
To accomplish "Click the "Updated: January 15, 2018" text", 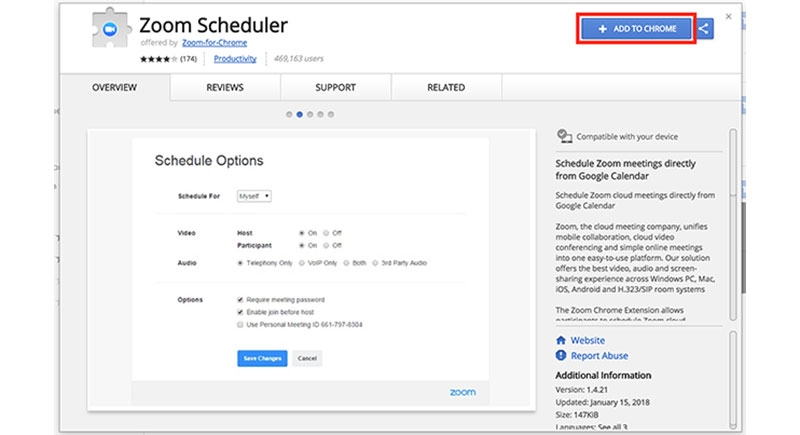I will [603, 402].
